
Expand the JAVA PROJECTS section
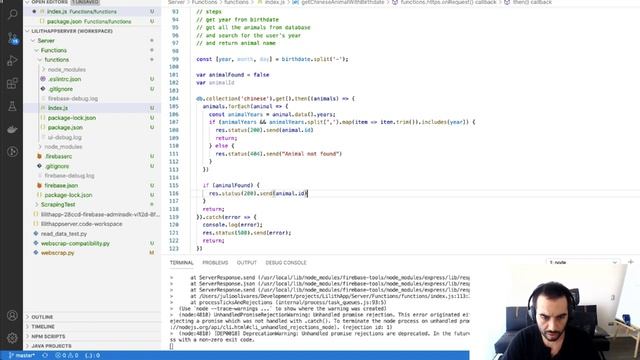click(x=51, y=346)
